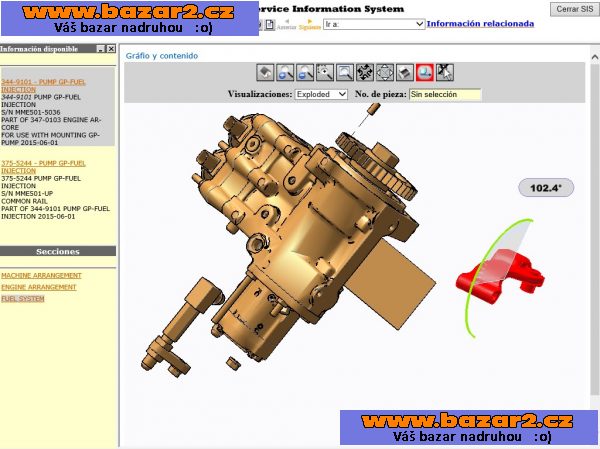The width and height of the screenshot is (600, 449).
Task: Open the FUEL SYSTEM section link
Action: (x=22, y=299)
